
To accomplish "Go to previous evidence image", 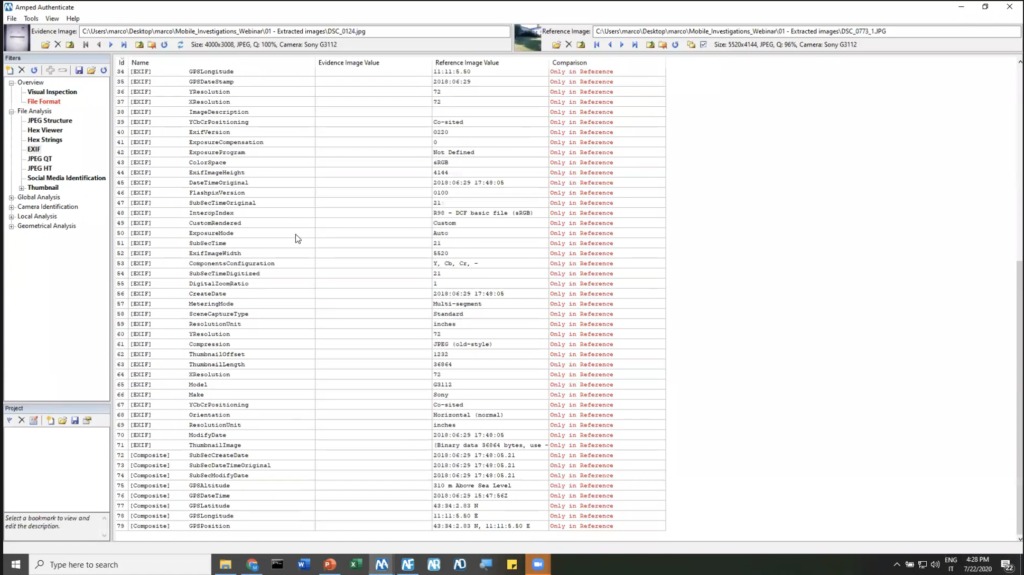I will click(99, 44).
